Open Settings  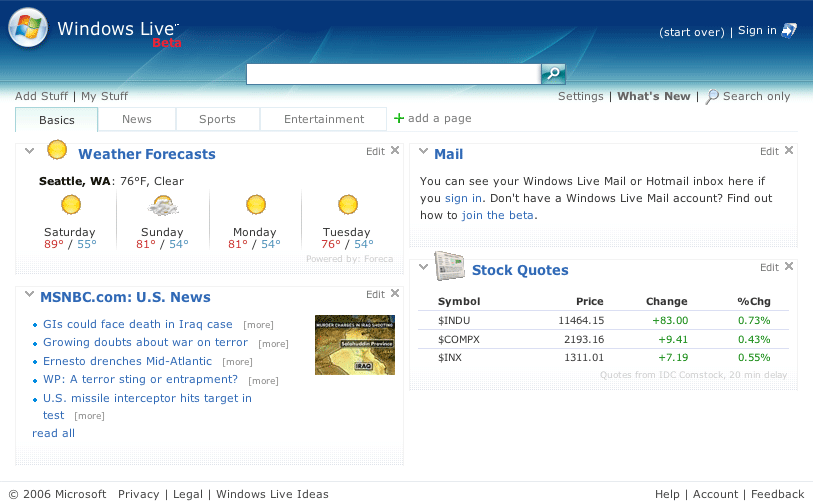click(x=581, y=96)
